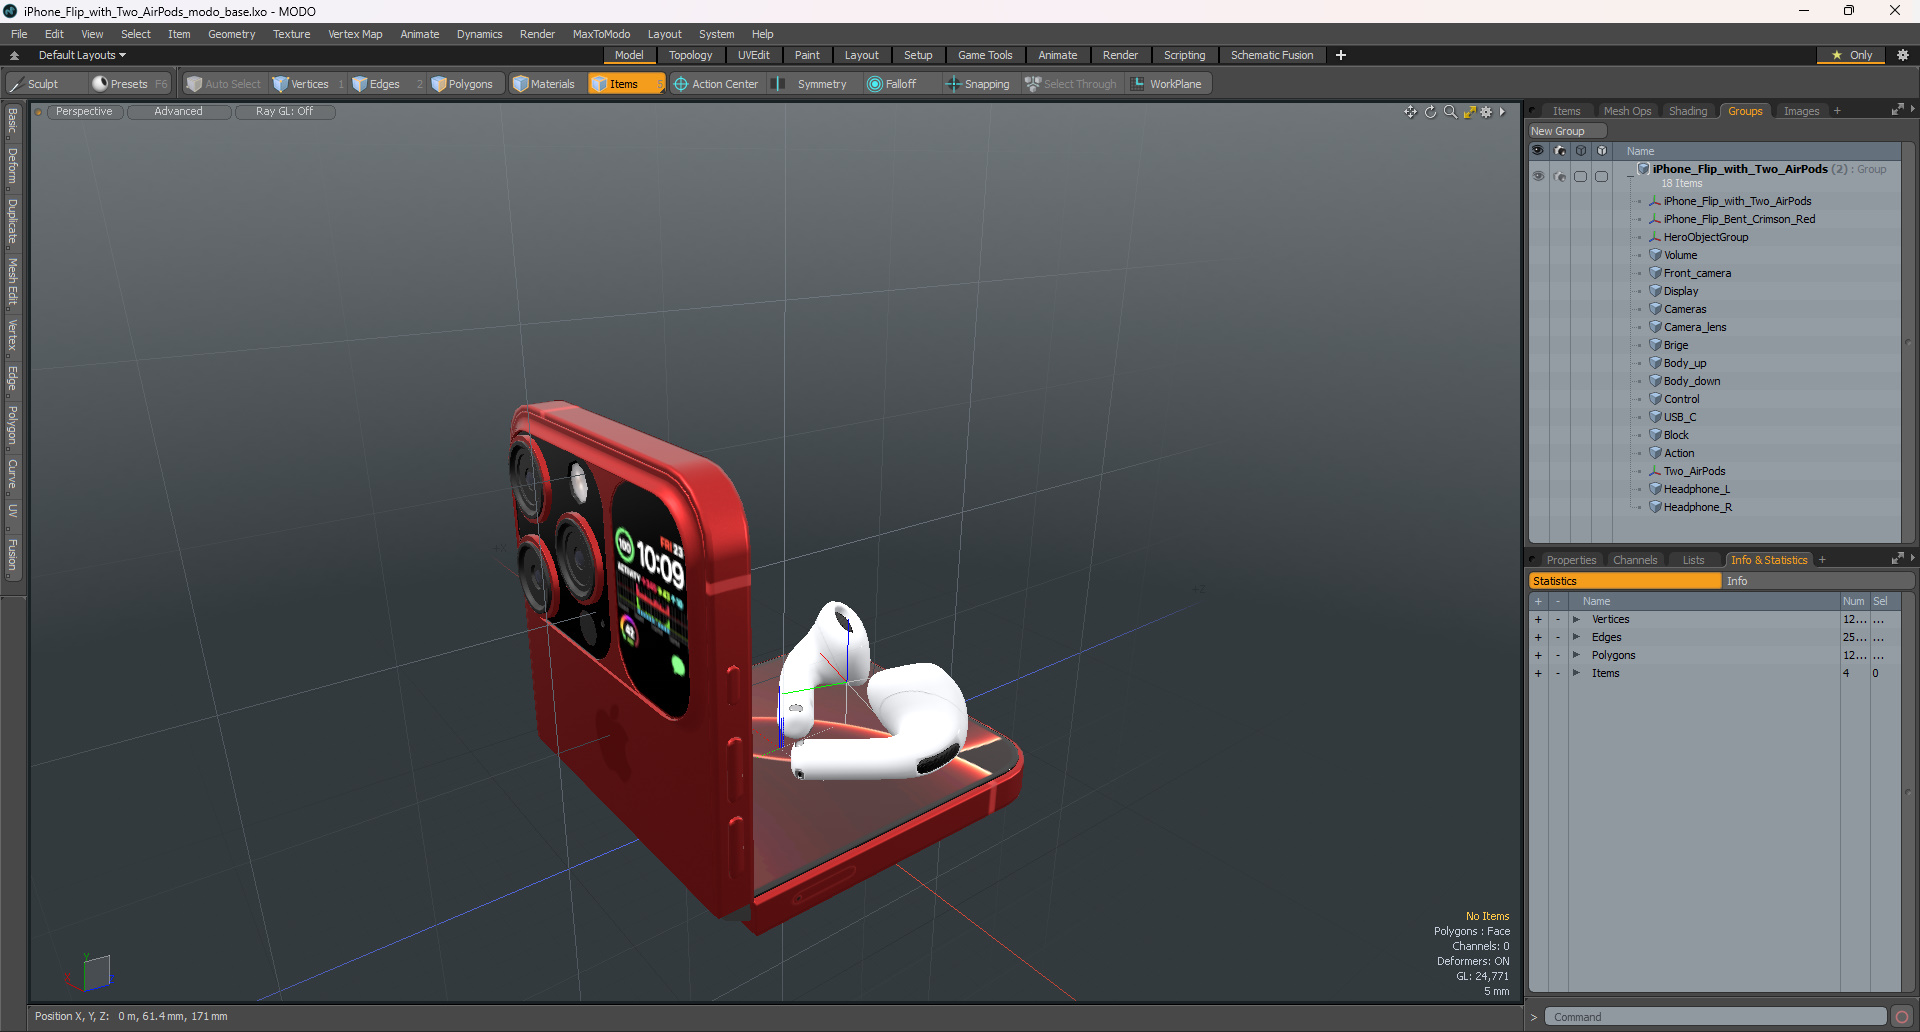Toggle render camera for iPhone_Flip group

pos(1559,176)
